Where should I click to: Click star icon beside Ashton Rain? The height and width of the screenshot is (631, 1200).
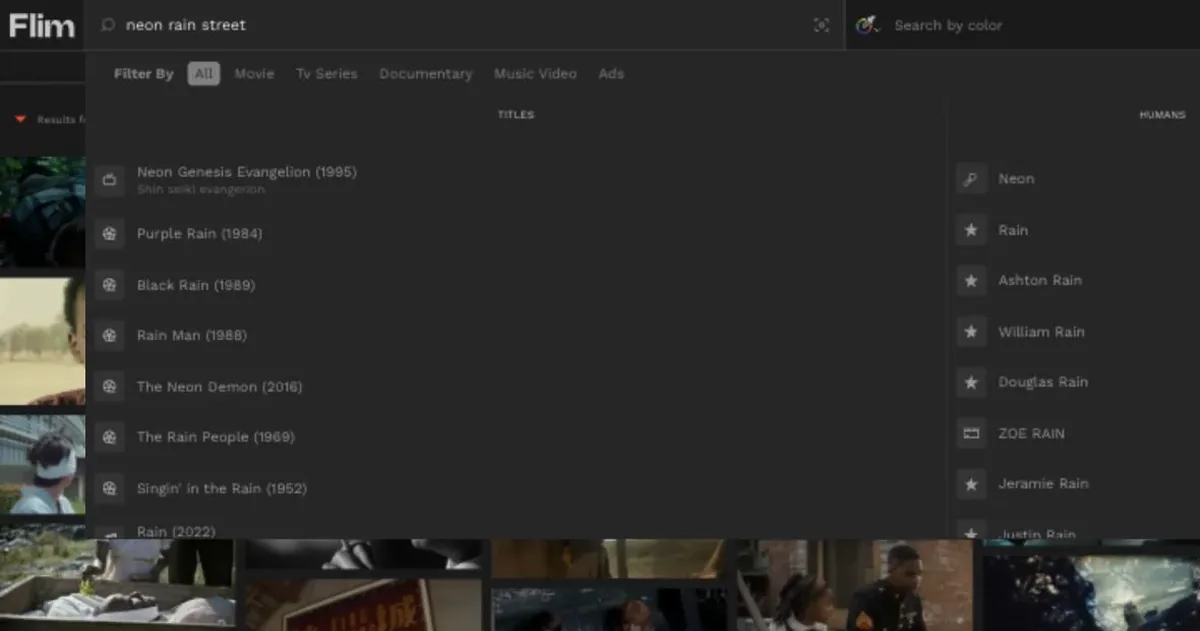[971, 281]
